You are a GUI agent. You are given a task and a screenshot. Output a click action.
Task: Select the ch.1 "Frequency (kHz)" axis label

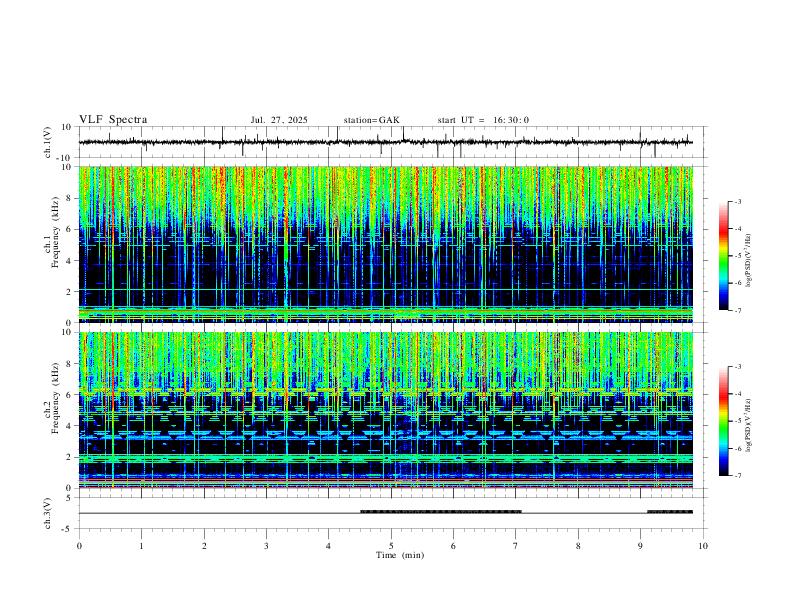point(55,231)
